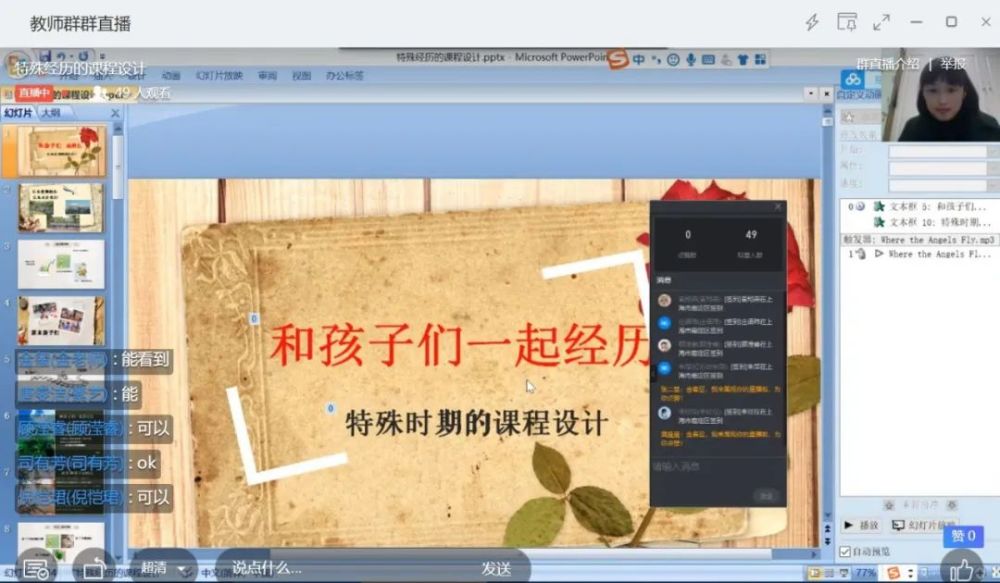Click the 幻灯片放映 button in the animation pane
The width and height of the screenshot is (1000, 583).
923,525
